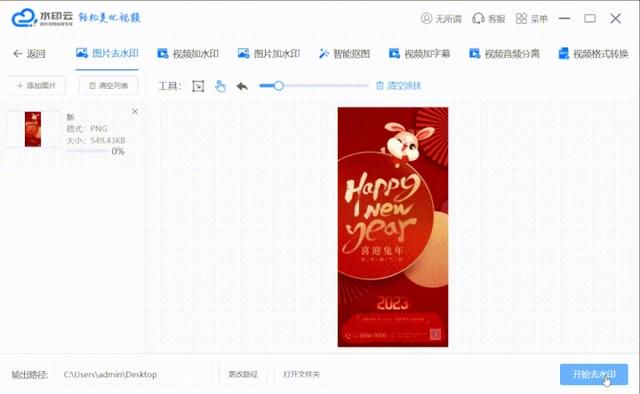Click 清空涂抹 to clear smears
640x394 pixels.
pyautogui.click(x=399, y=86)
